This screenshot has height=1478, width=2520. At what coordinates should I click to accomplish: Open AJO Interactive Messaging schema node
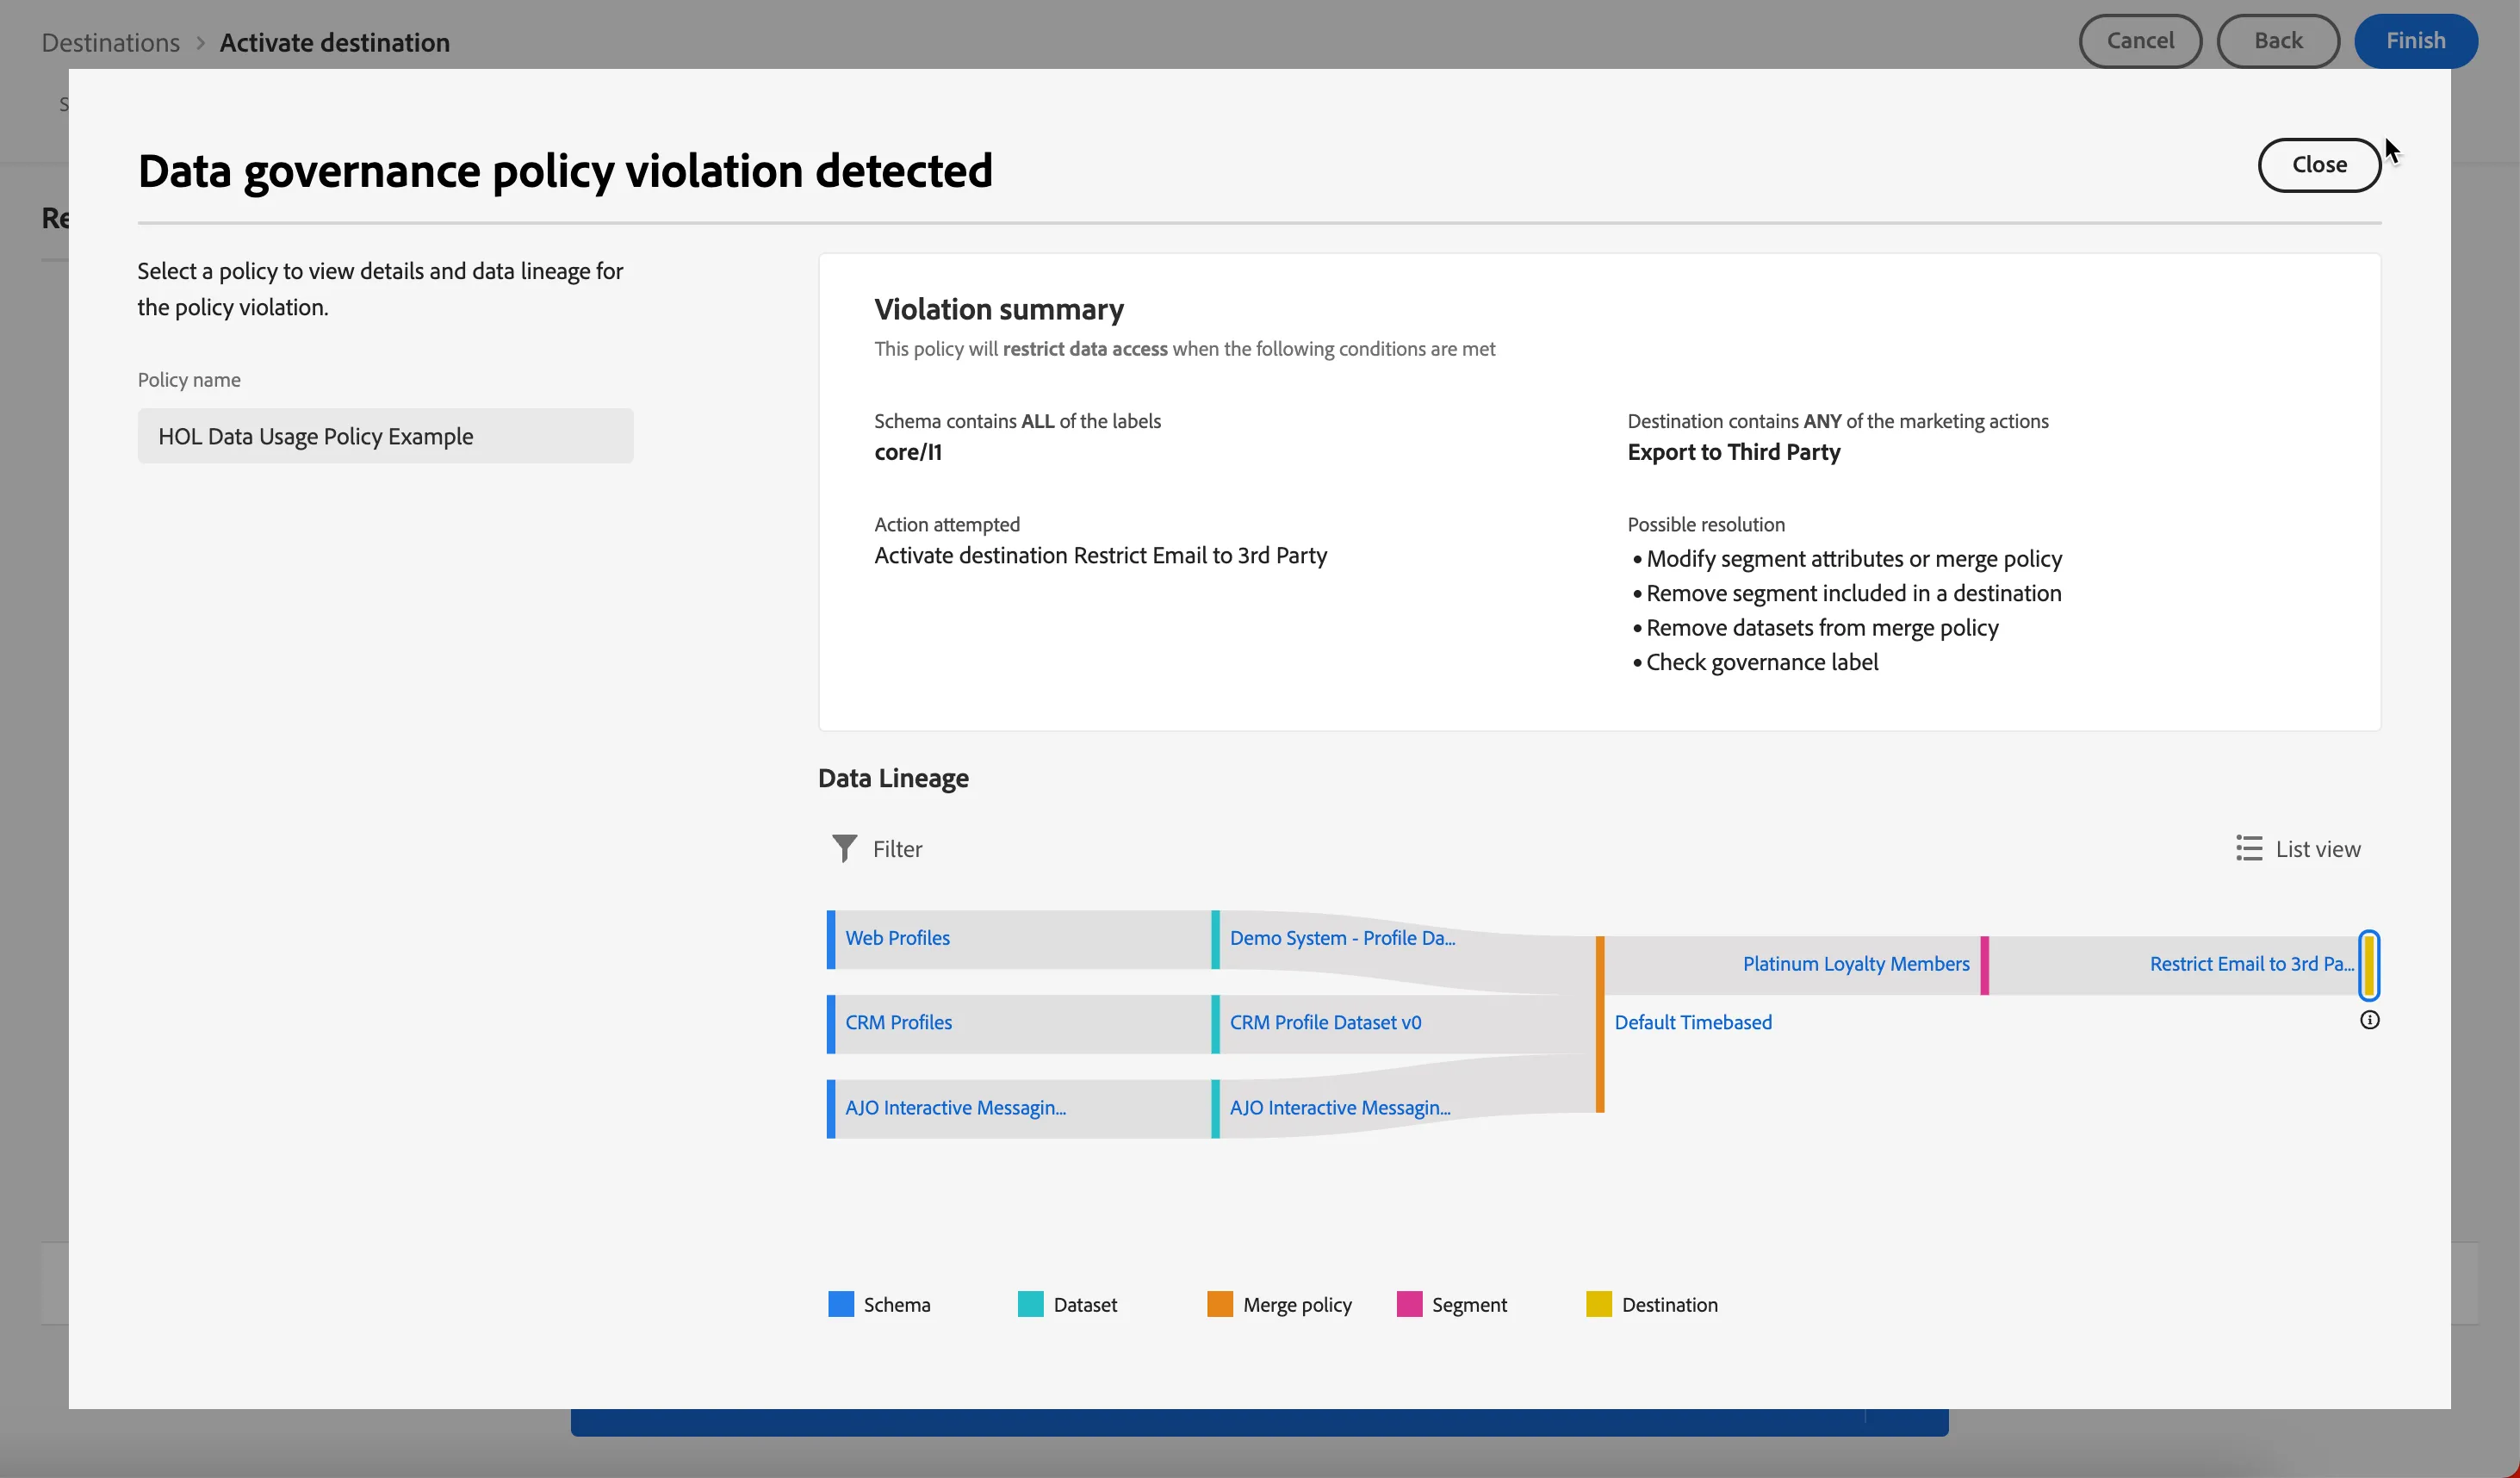tap(955, 1107)
